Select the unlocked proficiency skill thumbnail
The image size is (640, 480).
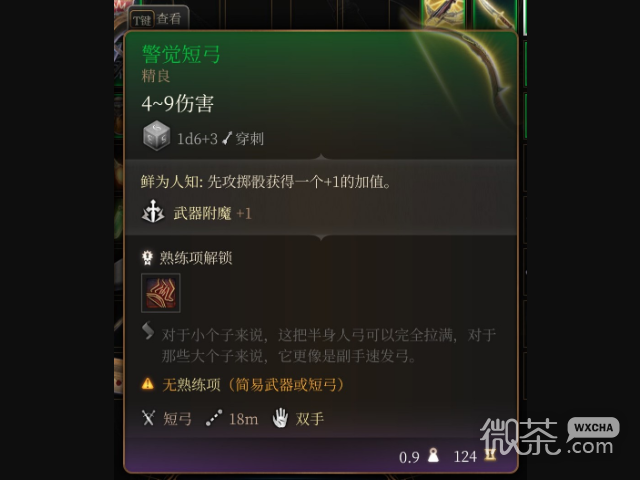[x=161, y=293]
